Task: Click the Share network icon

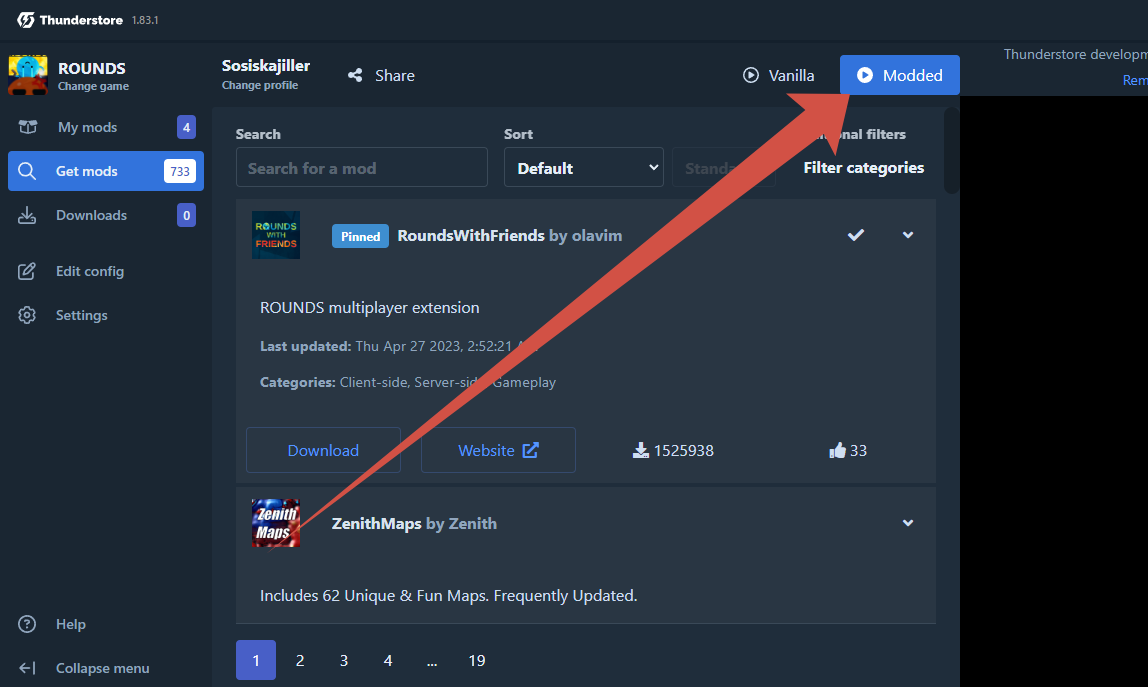Action: [x=355, y=75]
